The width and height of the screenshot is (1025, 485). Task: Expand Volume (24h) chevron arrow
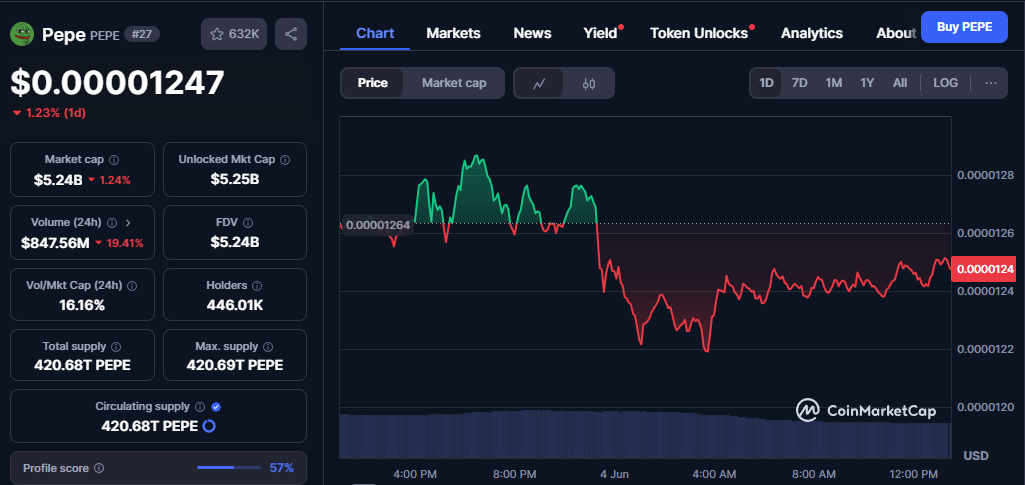tap(127, 222)
